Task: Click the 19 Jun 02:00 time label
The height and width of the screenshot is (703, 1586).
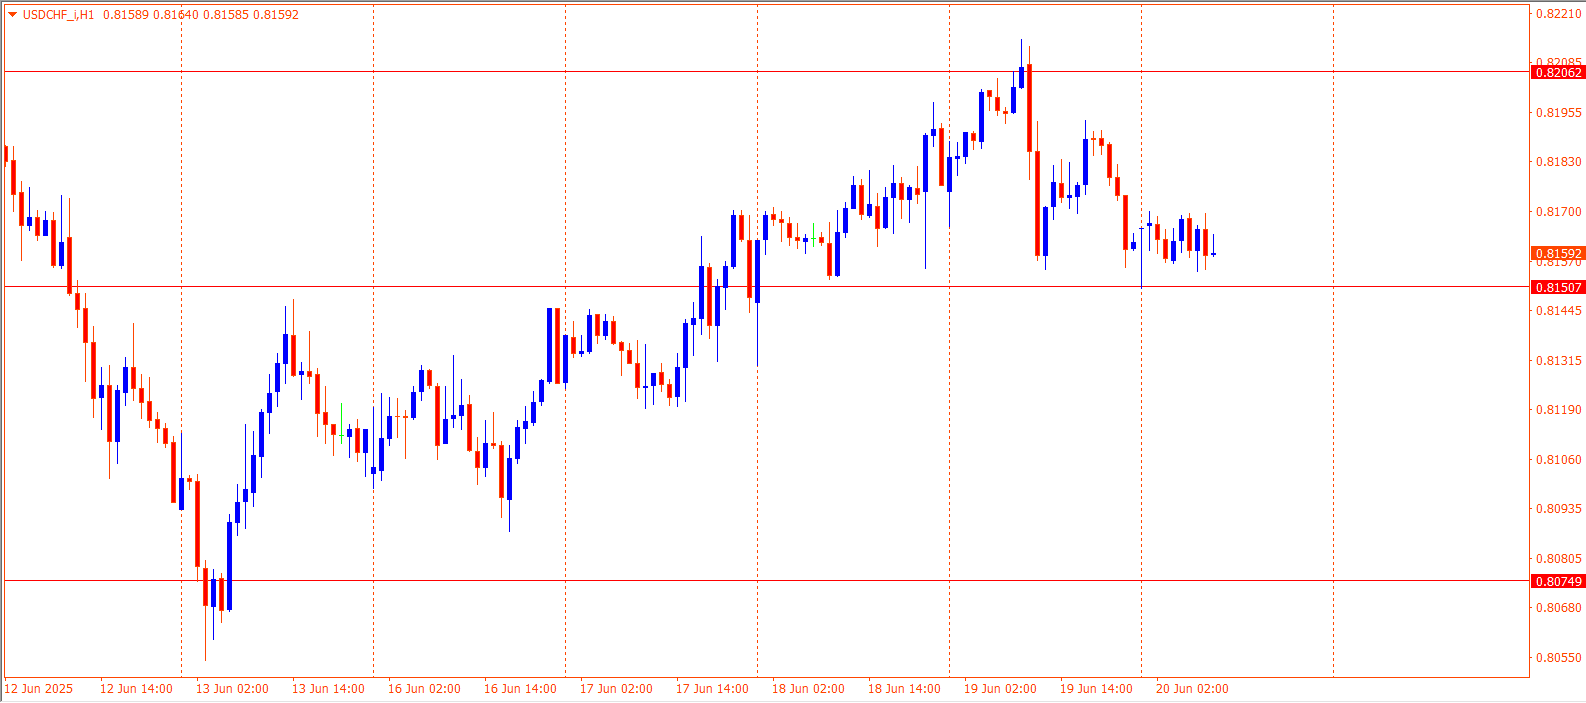Action: (1000, 689)
